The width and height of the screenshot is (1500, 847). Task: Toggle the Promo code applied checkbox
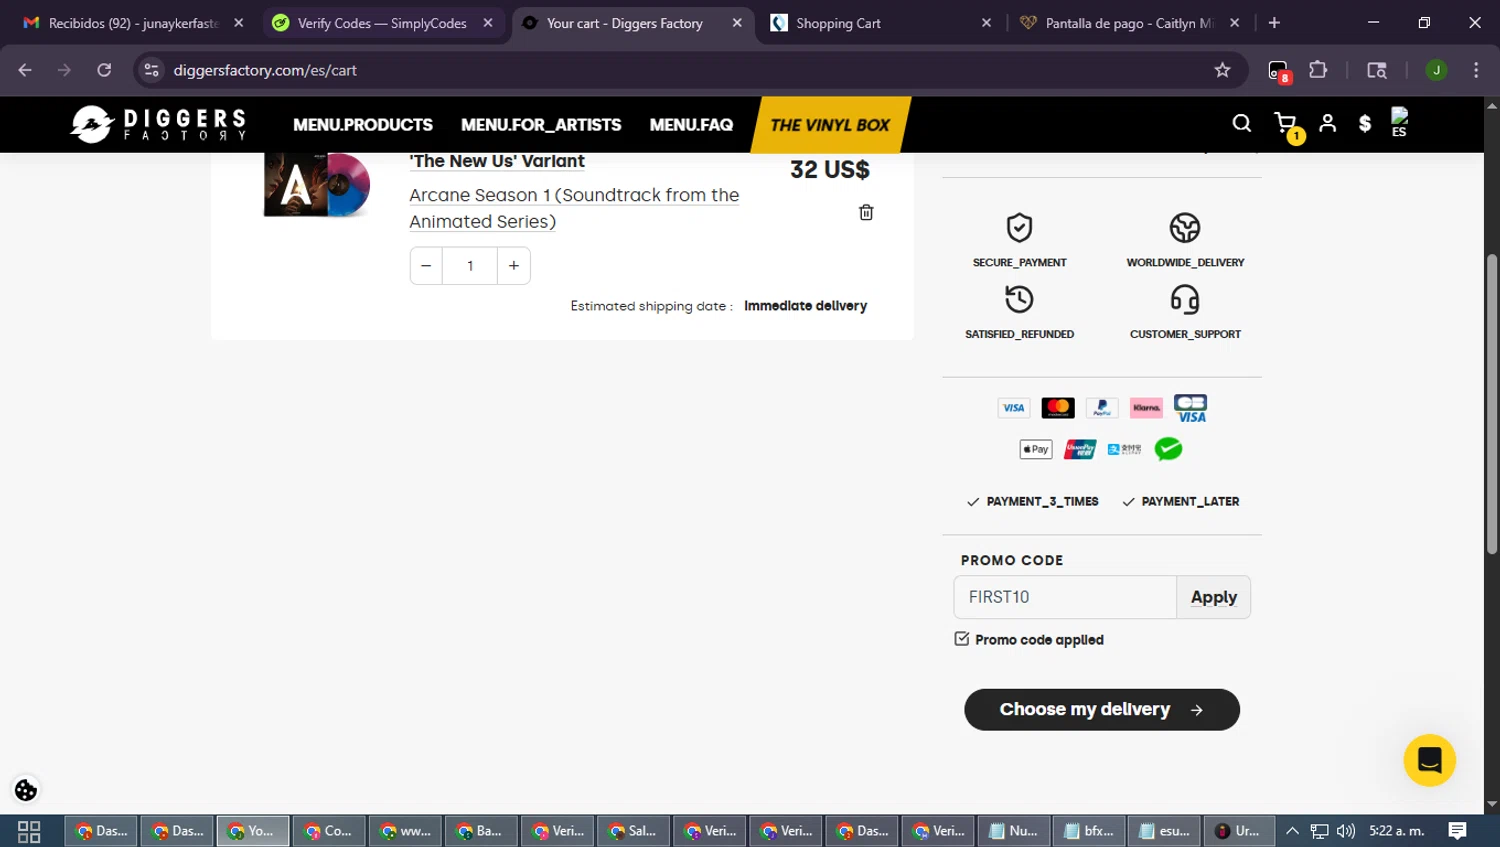pos(962,639)
